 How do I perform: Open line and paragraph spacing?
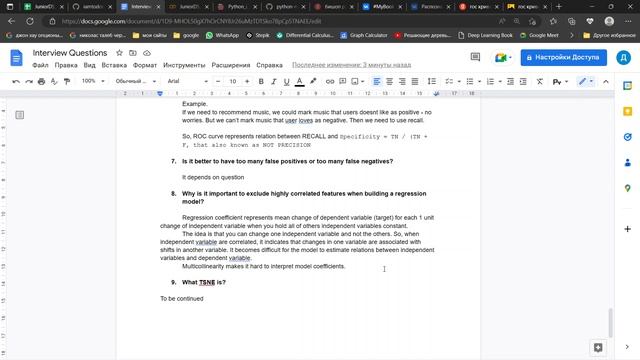point(431,82)
